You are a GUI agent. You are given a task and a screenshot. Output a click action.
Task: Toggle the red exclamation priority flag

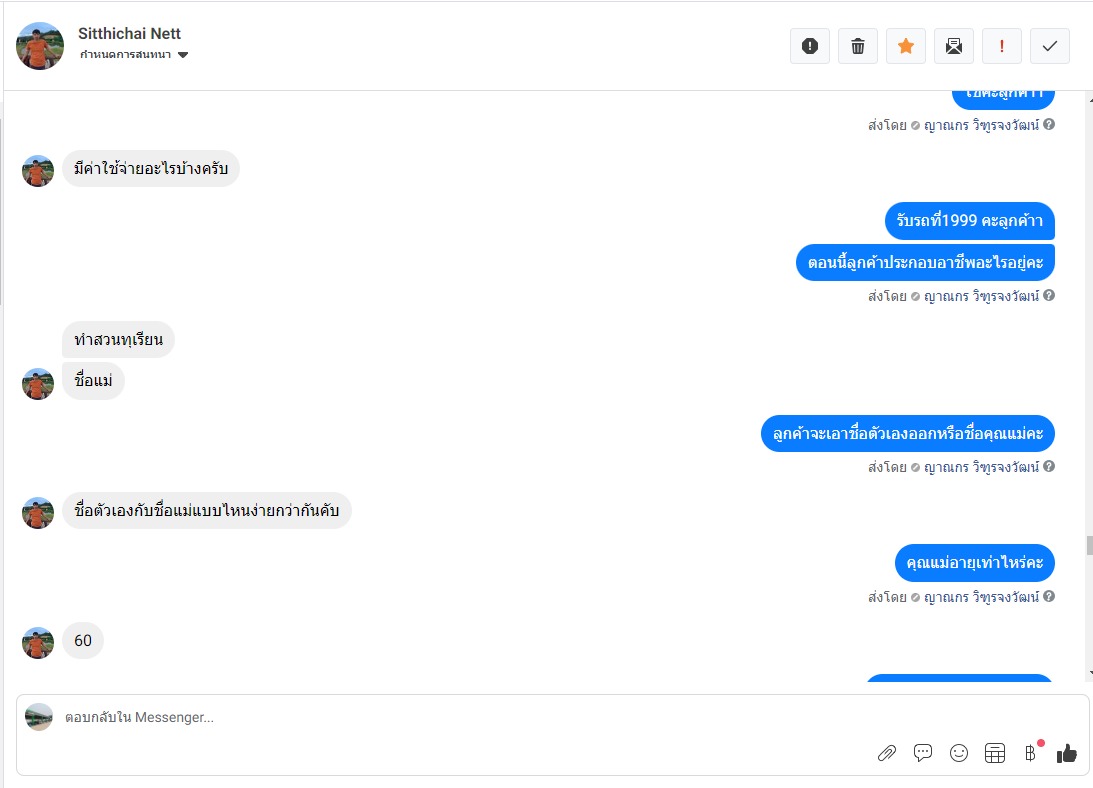coord(1002,46)
